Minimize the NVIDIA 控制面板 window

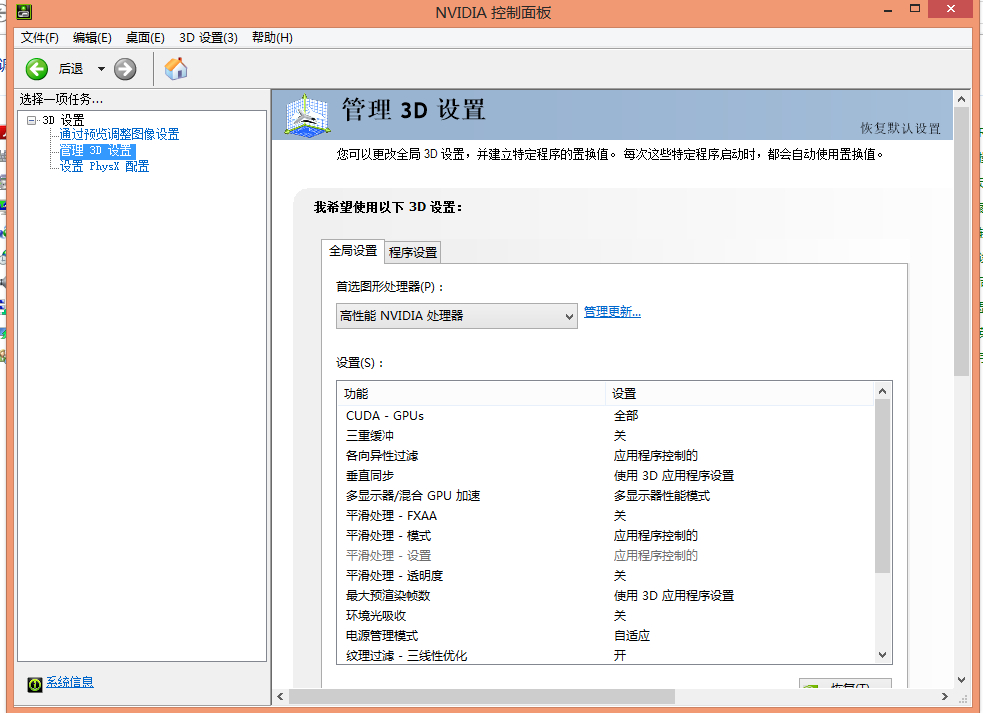[x=888, y=10]
